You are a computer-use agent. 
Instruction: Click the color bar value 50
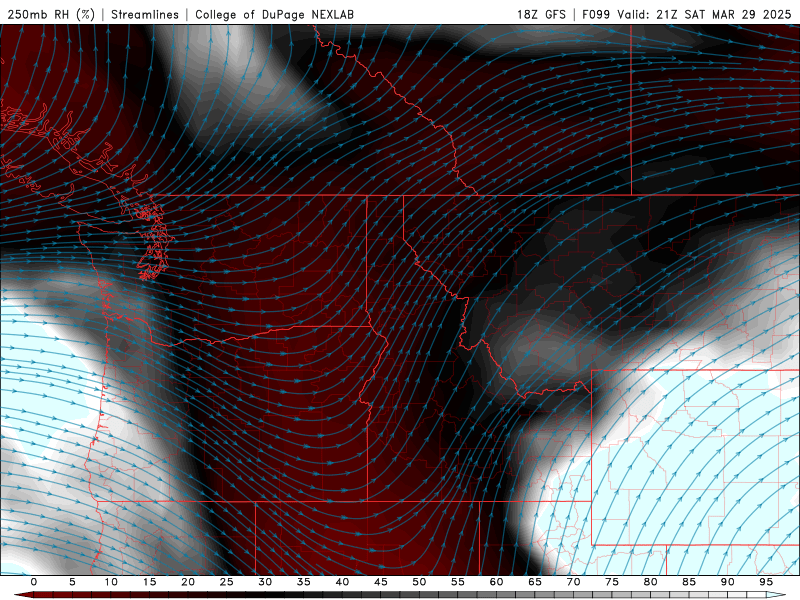click(x=419, y=582)
